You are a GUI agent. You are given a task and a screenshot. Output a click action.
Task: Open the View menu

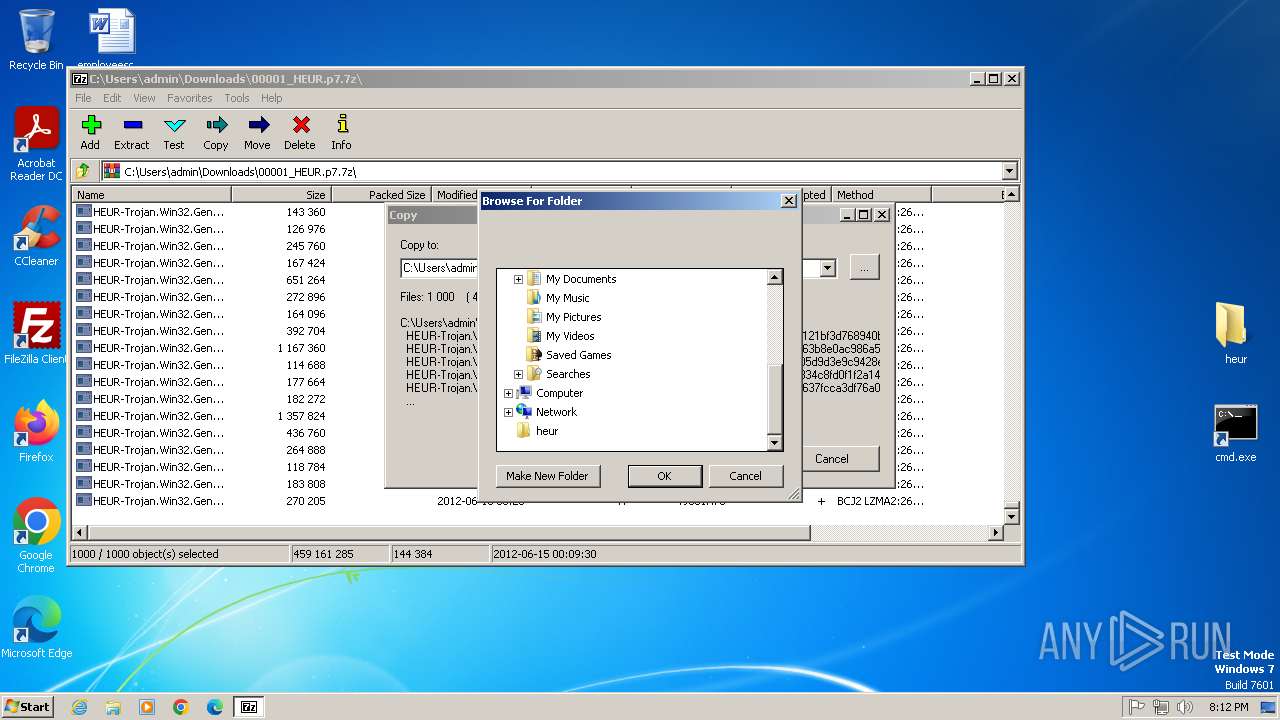144,98
